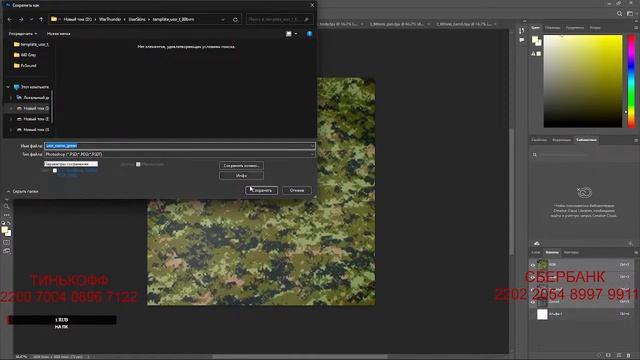Image resolution: width=640 pixels, height=360 pixels.
Task: Open the blue help icon in Save dialog
Action: coord(309,34)
